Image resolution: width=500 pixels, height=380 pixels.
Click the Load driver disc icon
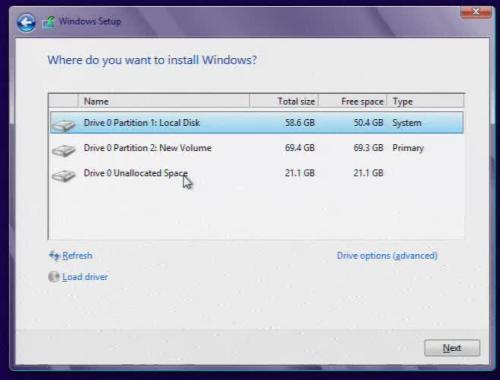54,277
